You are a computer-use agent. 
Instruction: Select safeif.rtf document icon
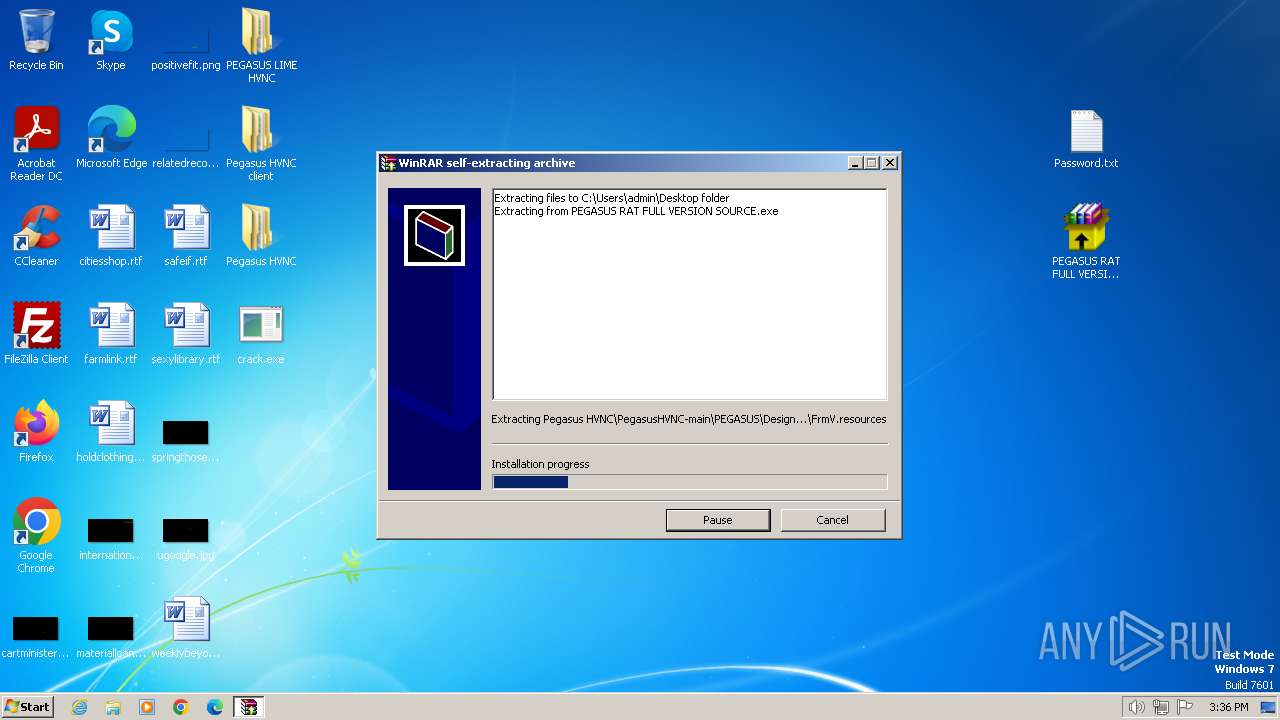point(186,236)
